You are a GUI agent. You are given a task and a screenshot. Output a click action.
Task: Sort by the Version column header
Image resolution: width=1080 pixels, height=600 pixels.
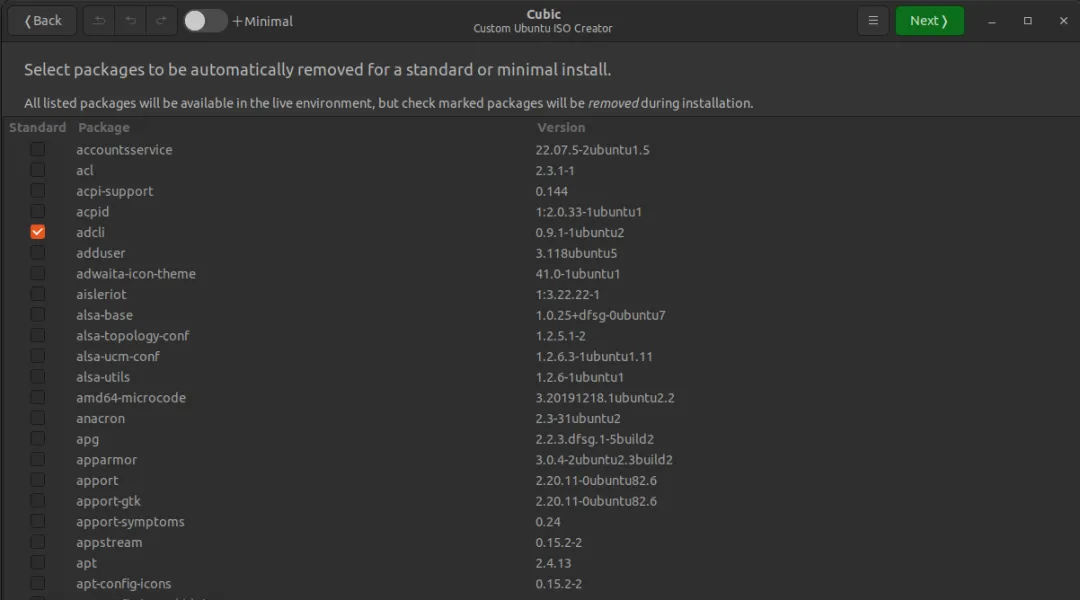pyautogui.click(x=561, y=127)
